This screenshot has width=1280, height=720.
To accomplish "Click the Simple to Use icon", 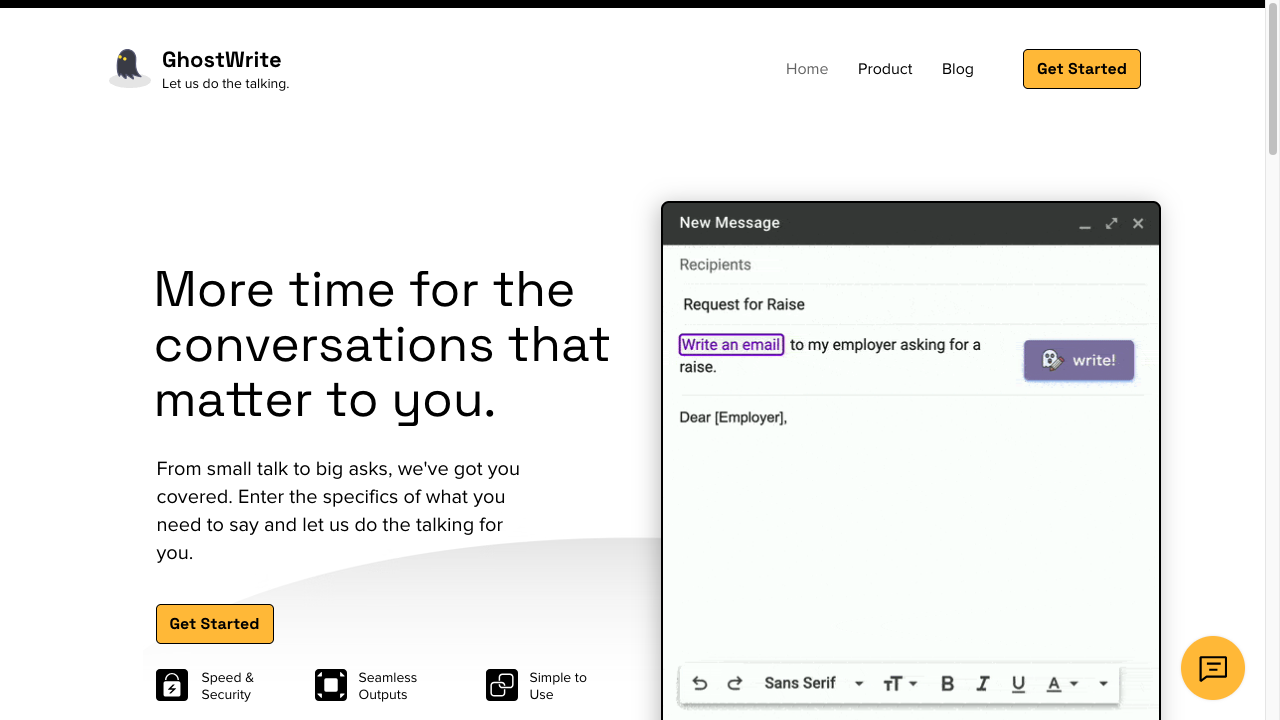I will coord(502,685).
